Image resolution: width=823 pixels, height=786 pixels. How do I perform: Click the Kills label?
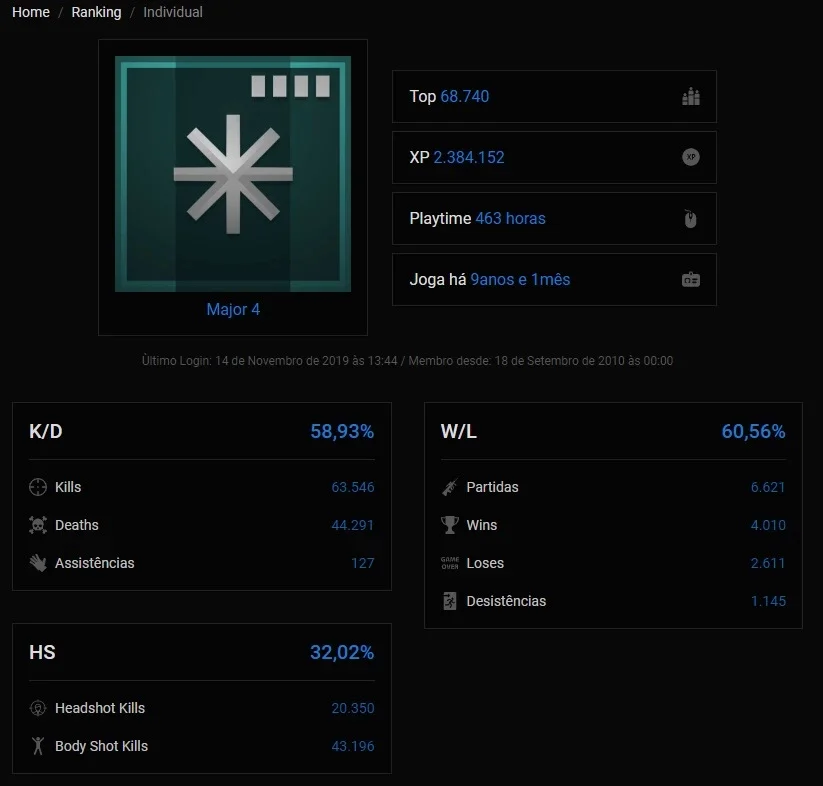point(68,487)
